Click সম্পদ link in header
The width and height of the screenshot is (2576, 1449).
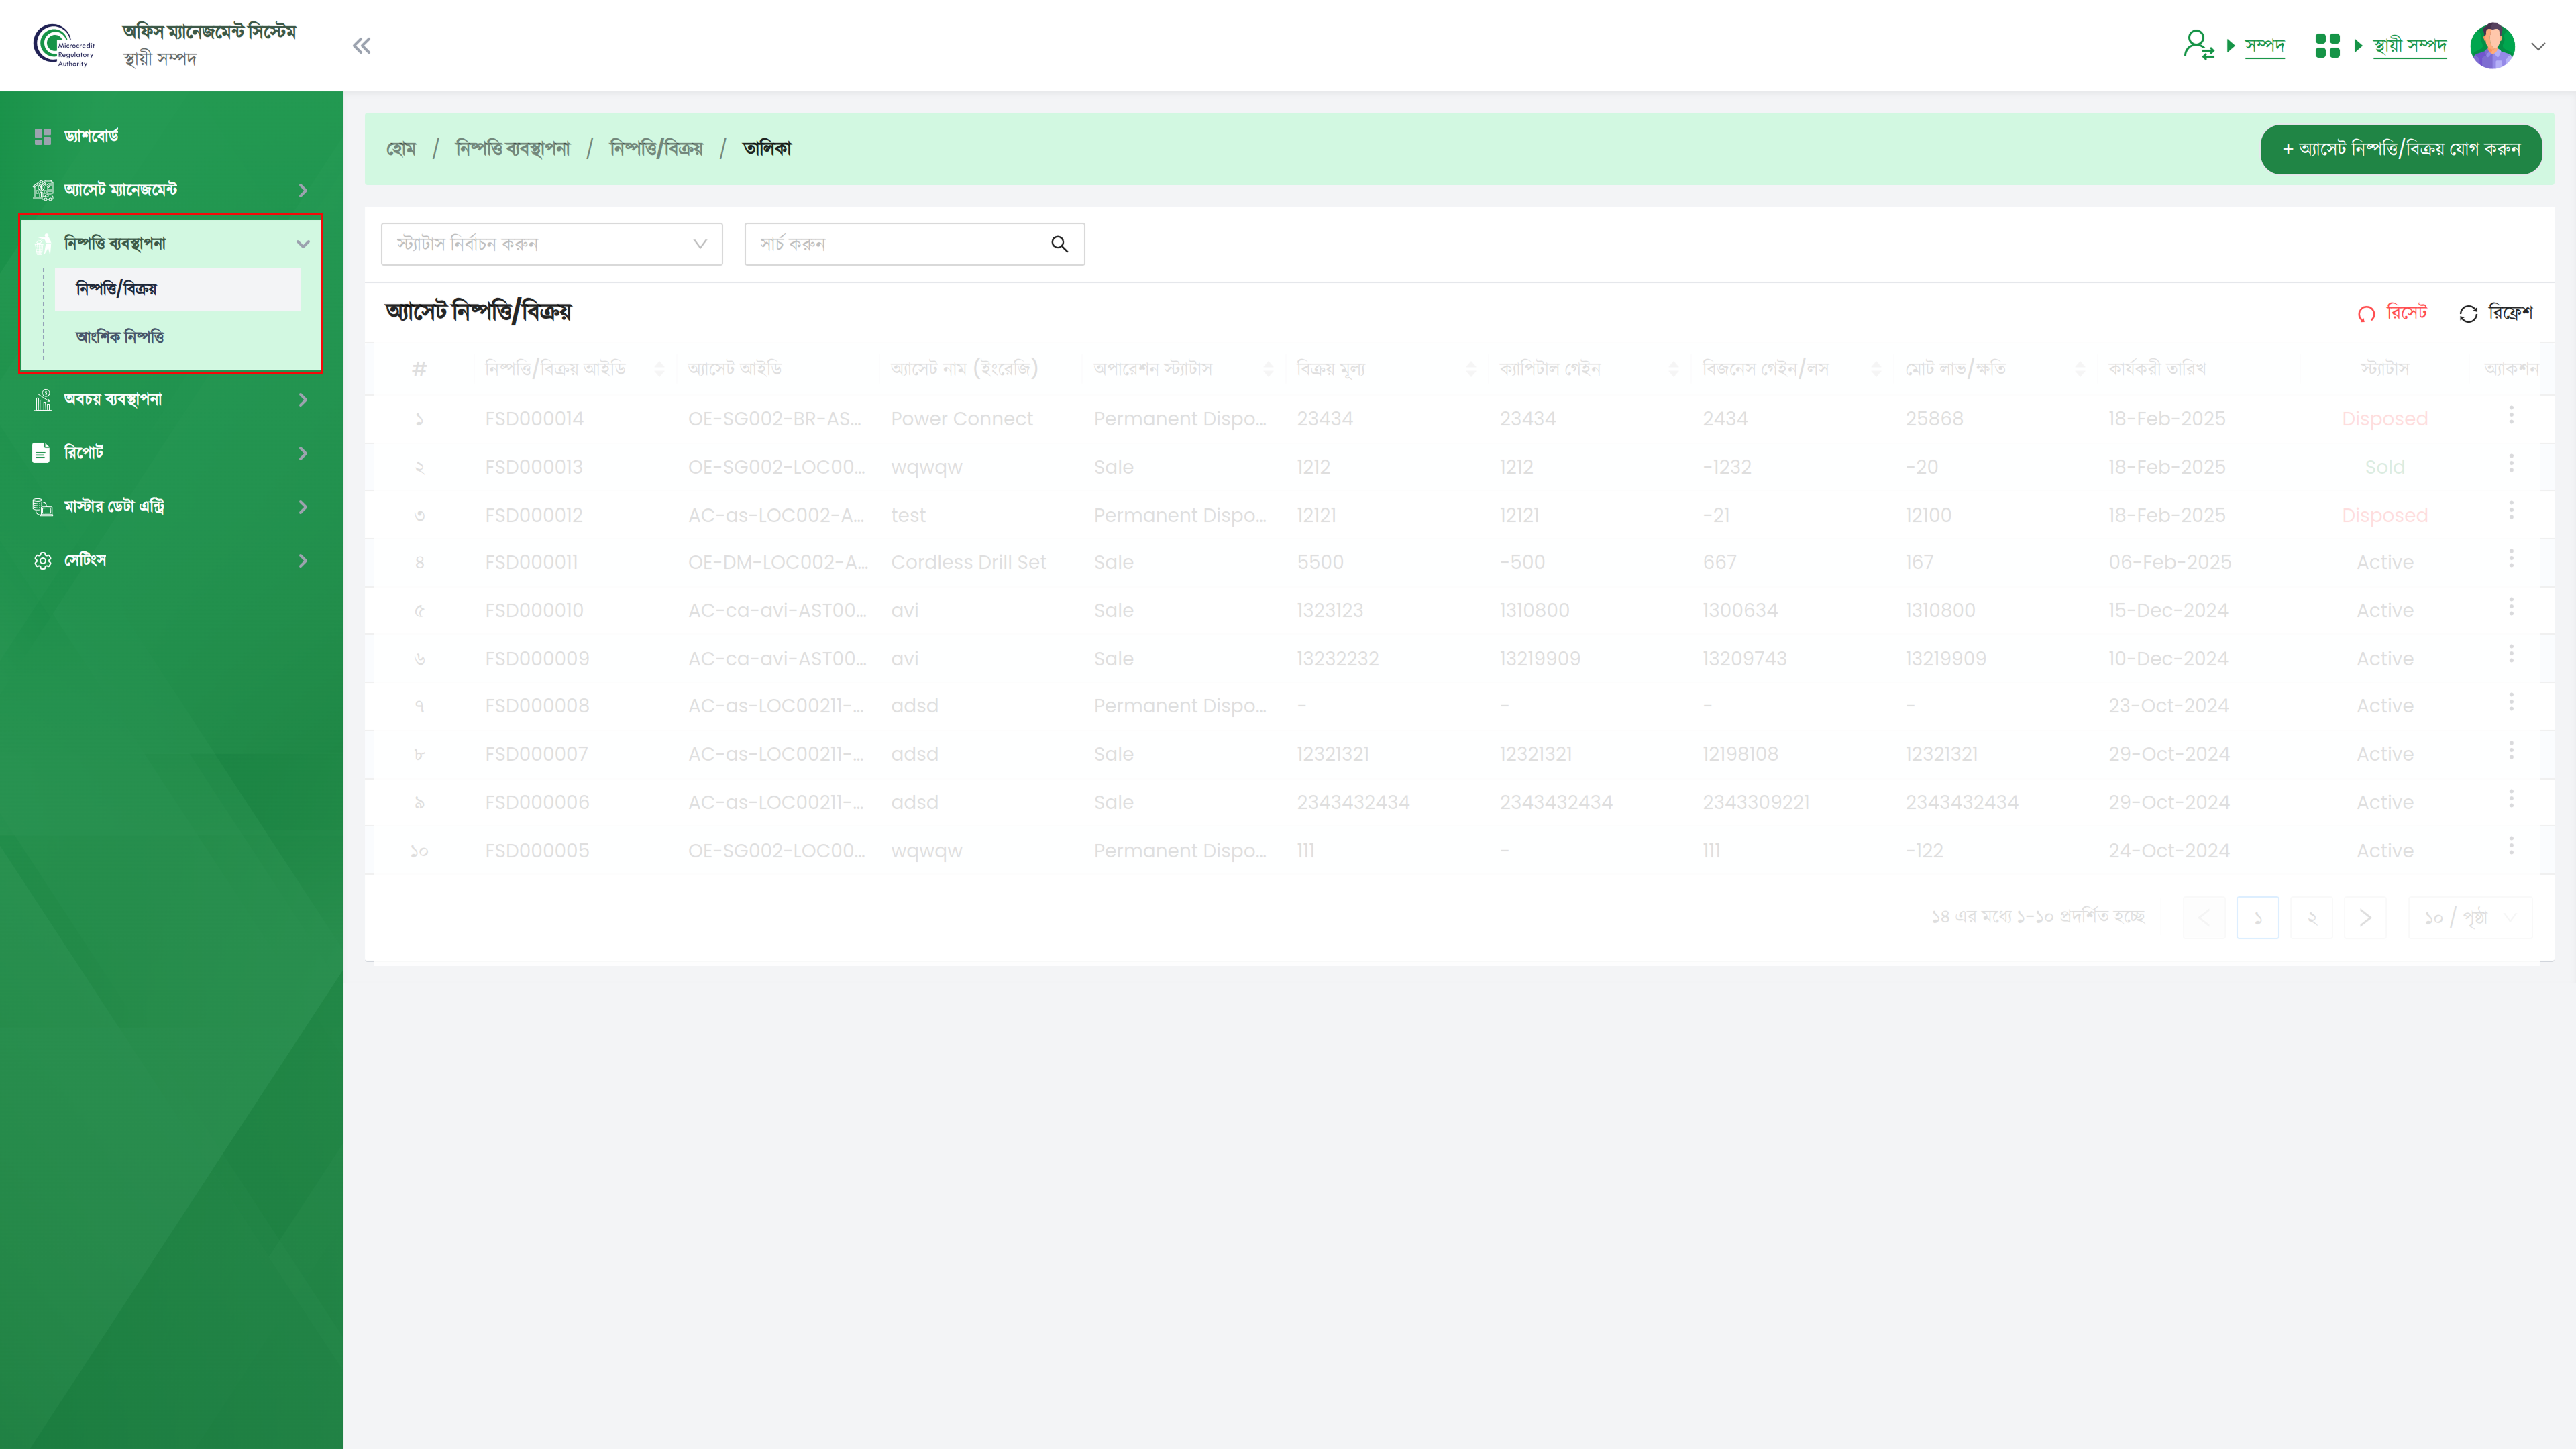click(2264, 46)
